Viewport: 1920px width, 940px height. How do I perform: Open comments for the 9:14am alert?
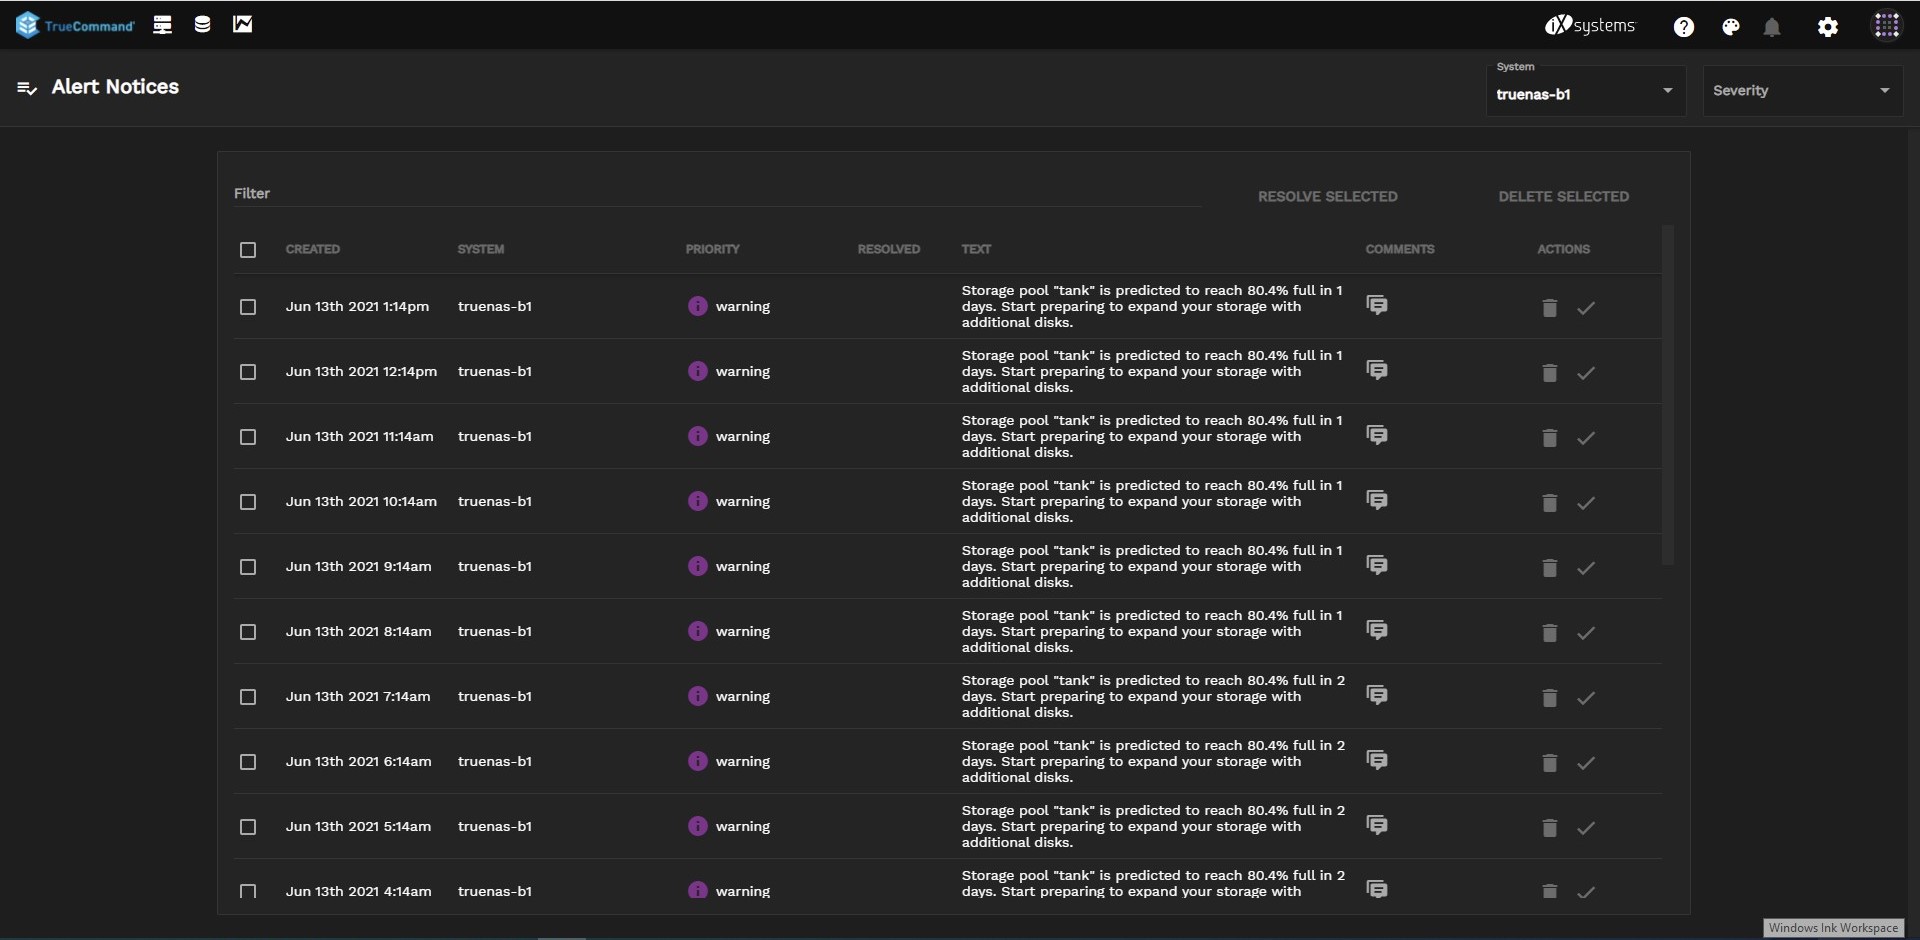(x=1377, y=565)
